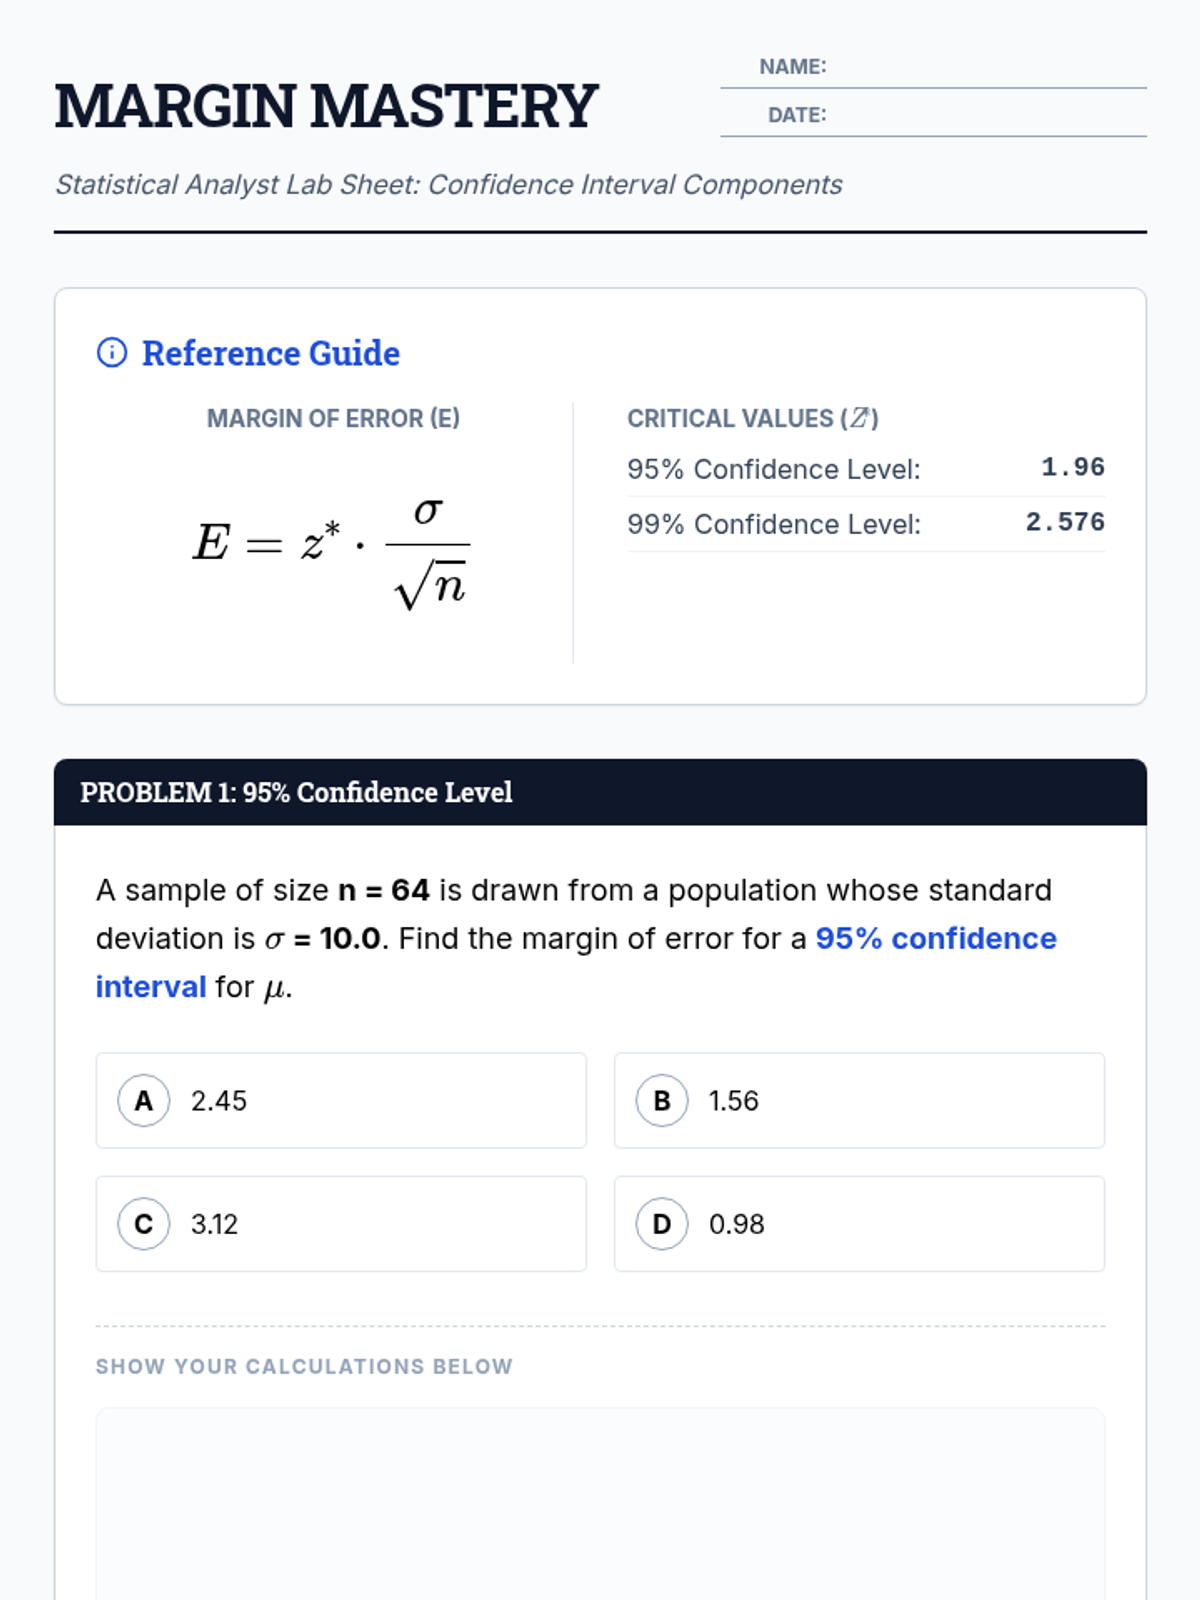Click the DATE field line
The width and height of the screenshot is (1200, 1600).
click(x=985, y=116)
